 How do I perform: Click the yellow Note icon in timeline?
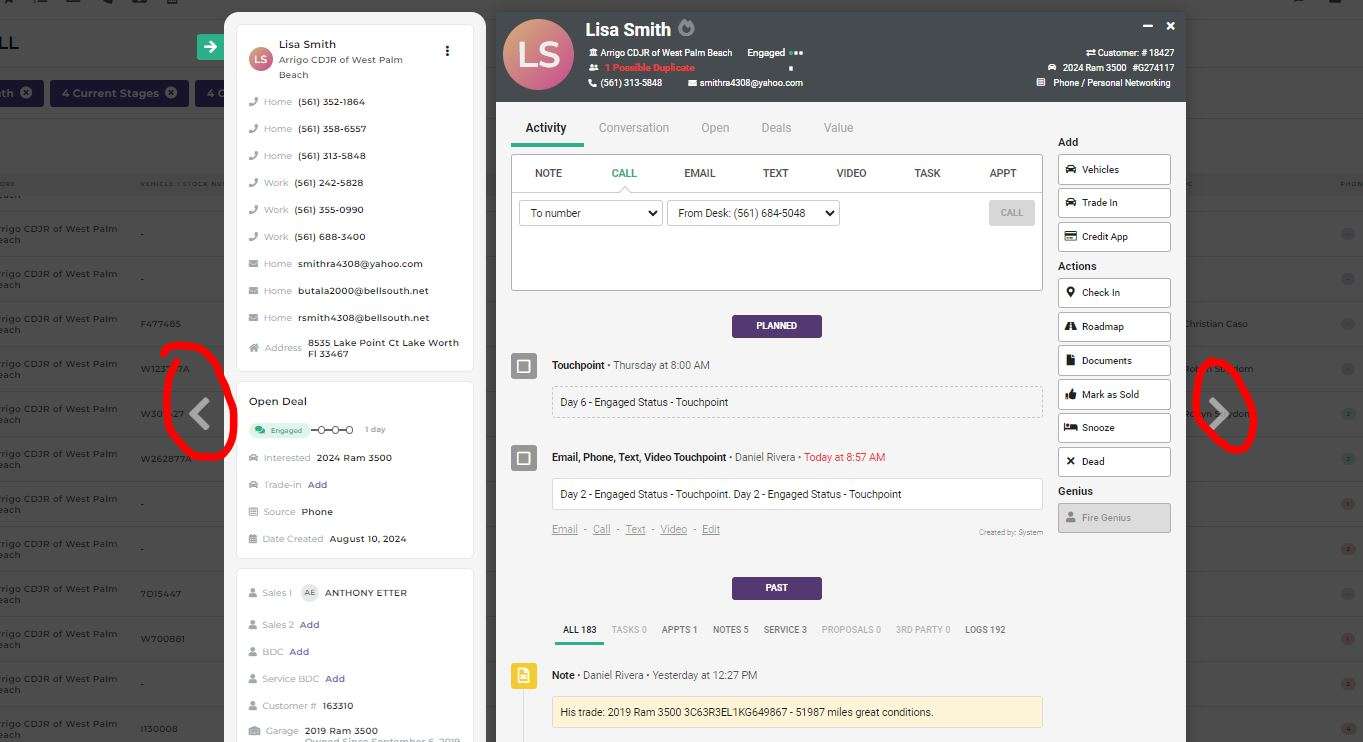524,676
